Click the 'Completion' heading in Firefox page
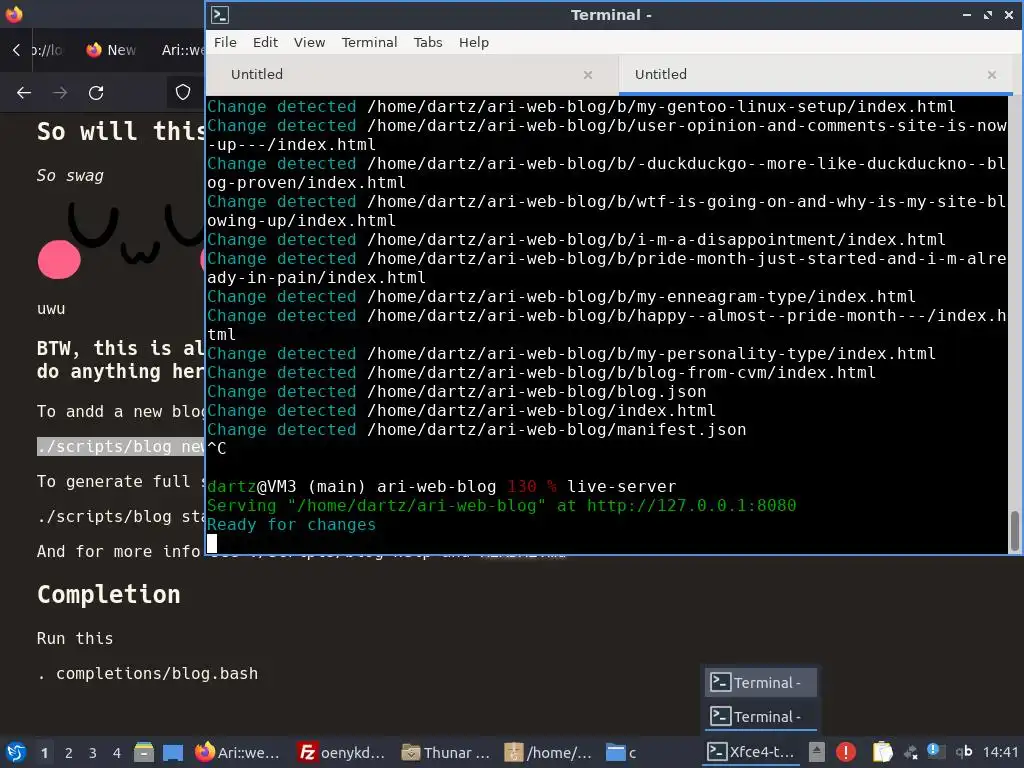Screen dimensions: 1024x768 [x=108, y=594]
